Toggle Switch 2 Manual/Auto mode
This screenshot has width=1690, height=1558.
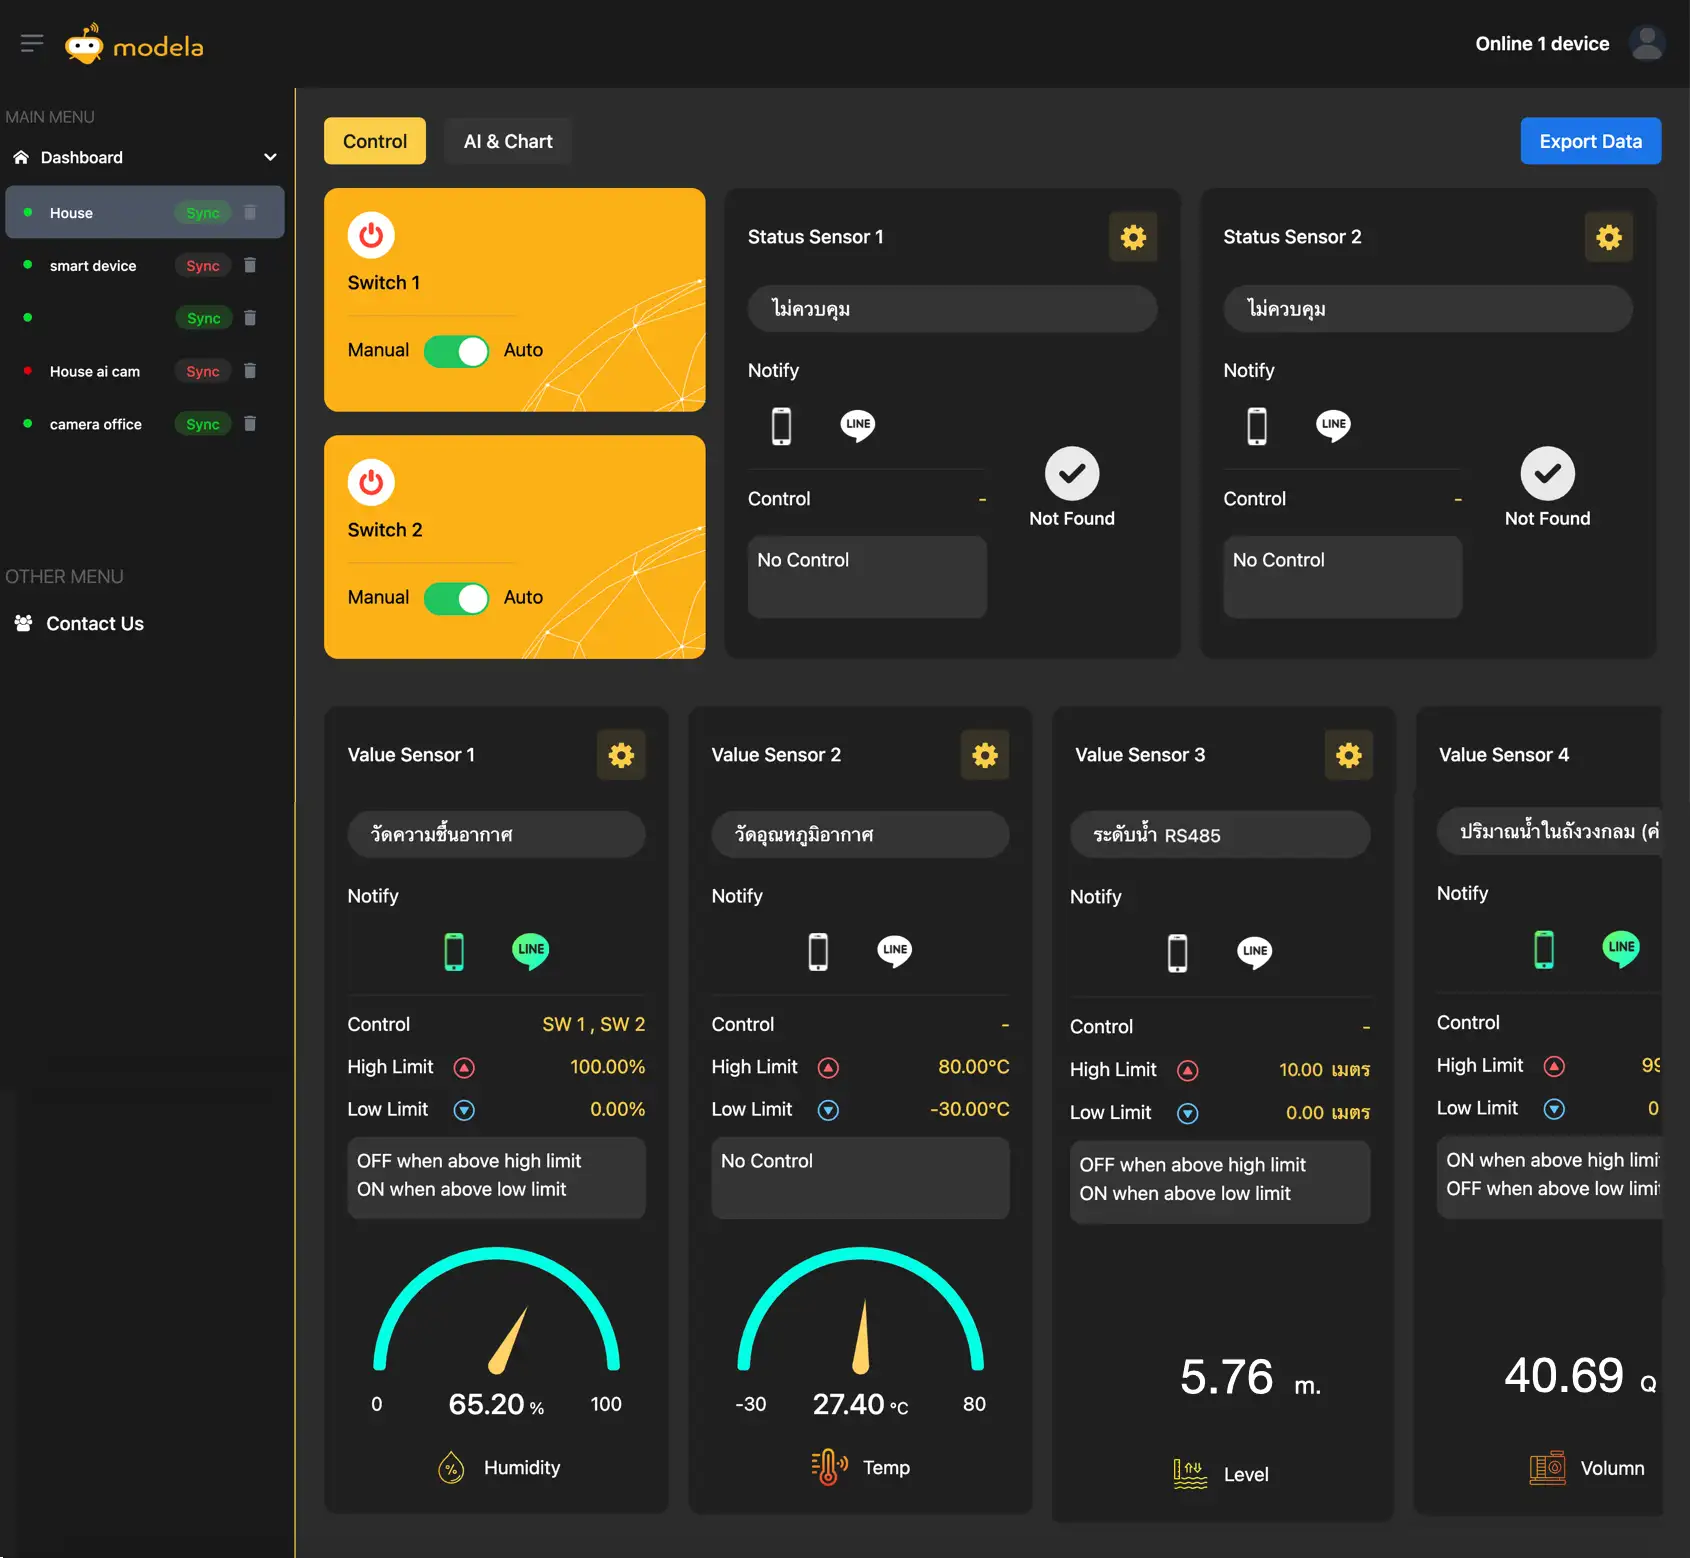pos(457,598)
